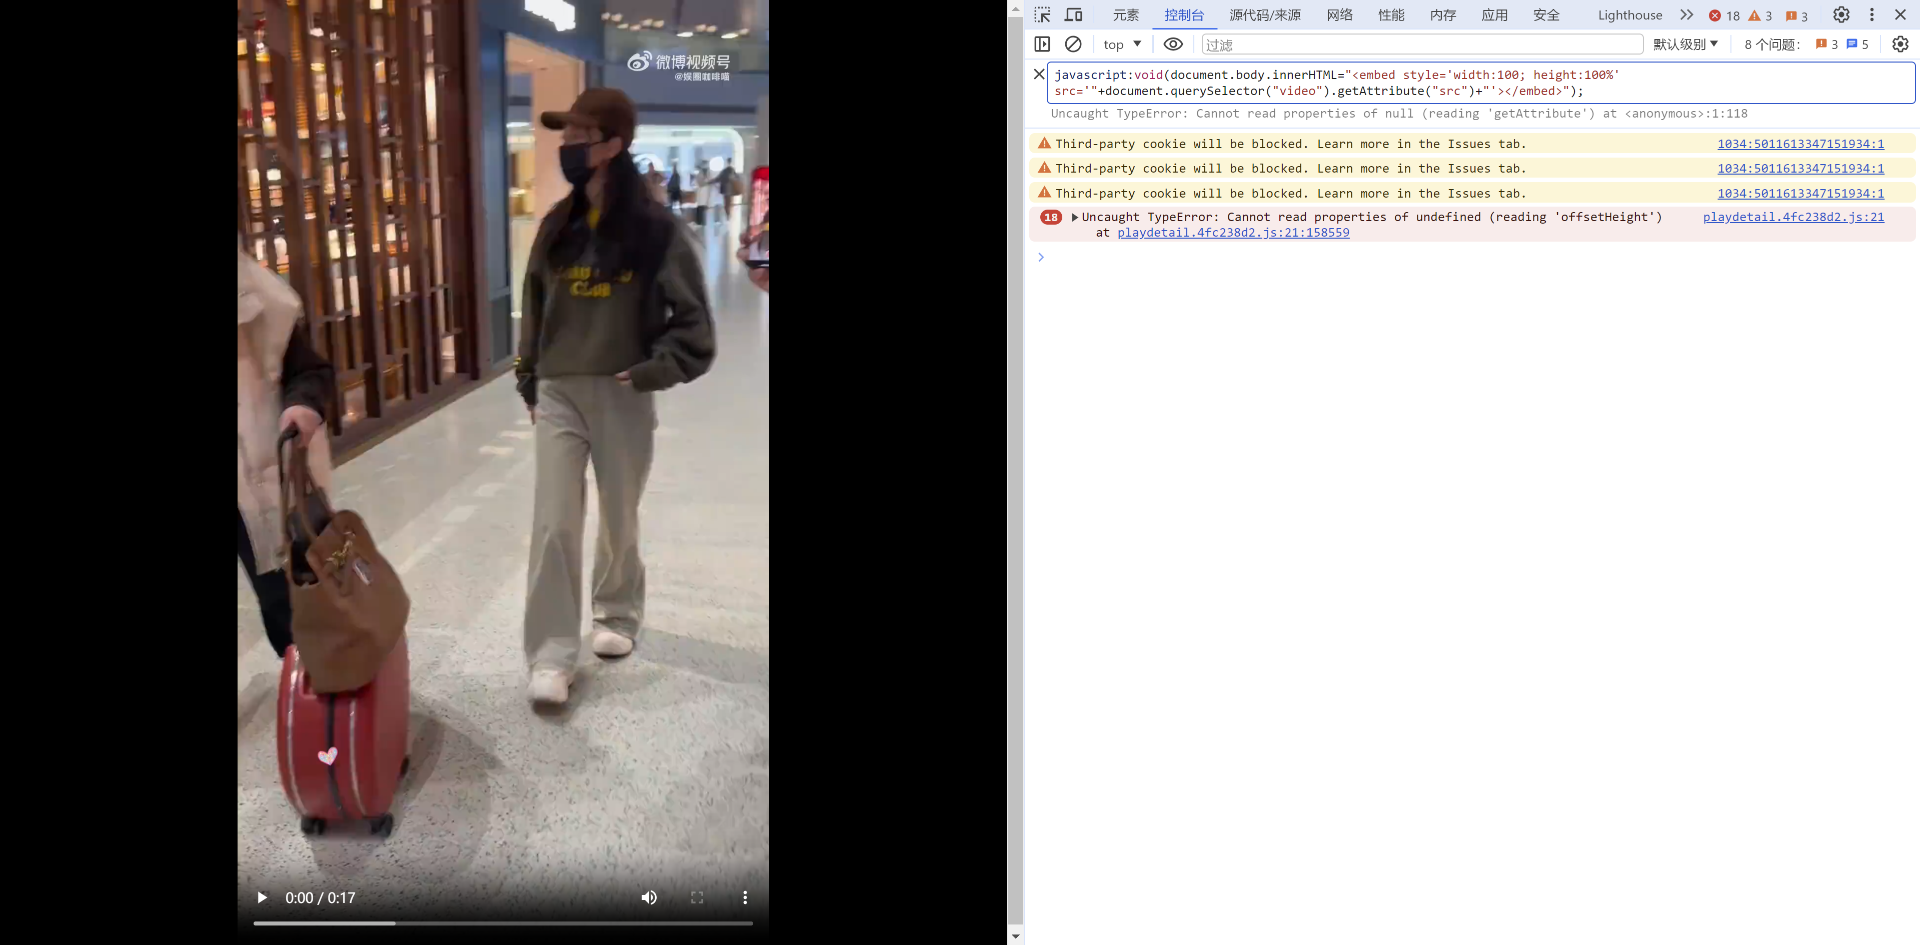Click the 0:00 / 0:17 time display
Viewport: 1920px width, 945px height.
pos(320,898)
